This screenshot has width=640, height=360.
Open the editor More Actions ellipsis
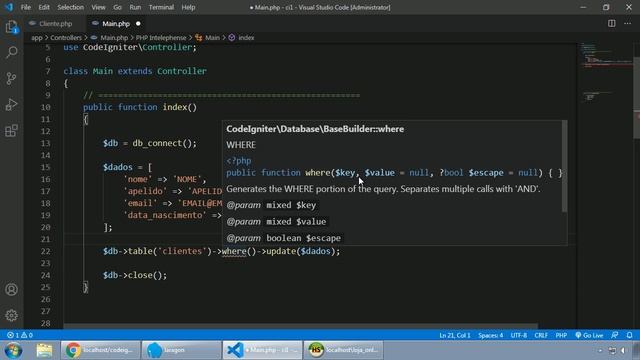[627, 23]
